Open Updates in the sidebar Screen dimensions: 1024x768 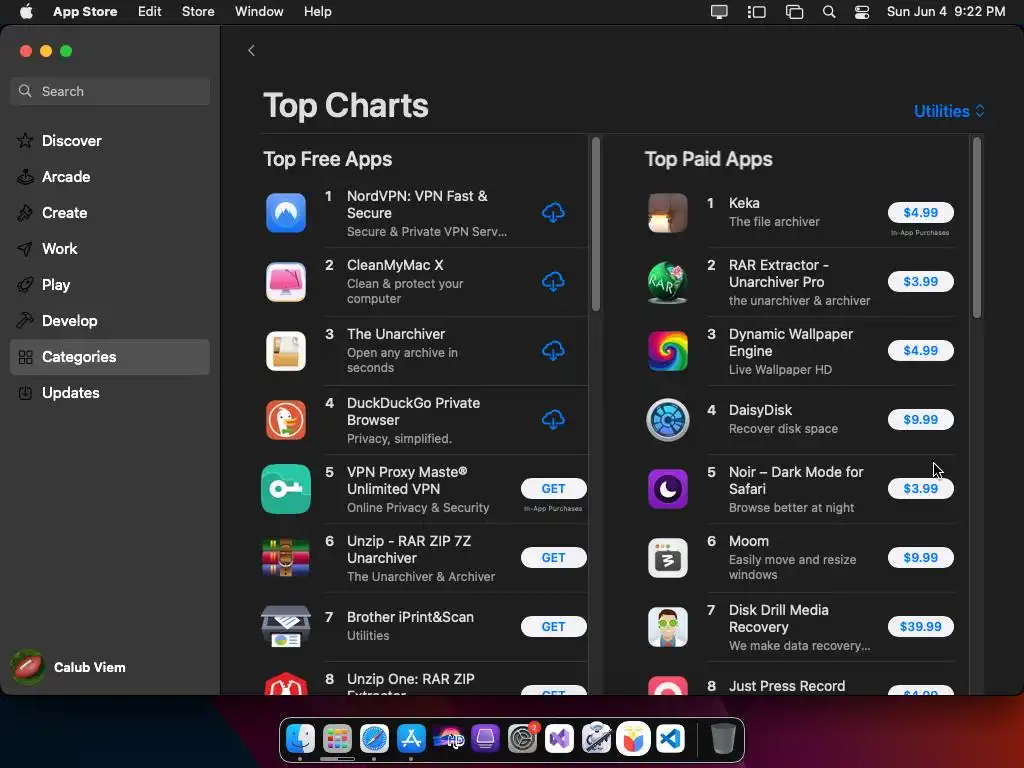(110, 392)
